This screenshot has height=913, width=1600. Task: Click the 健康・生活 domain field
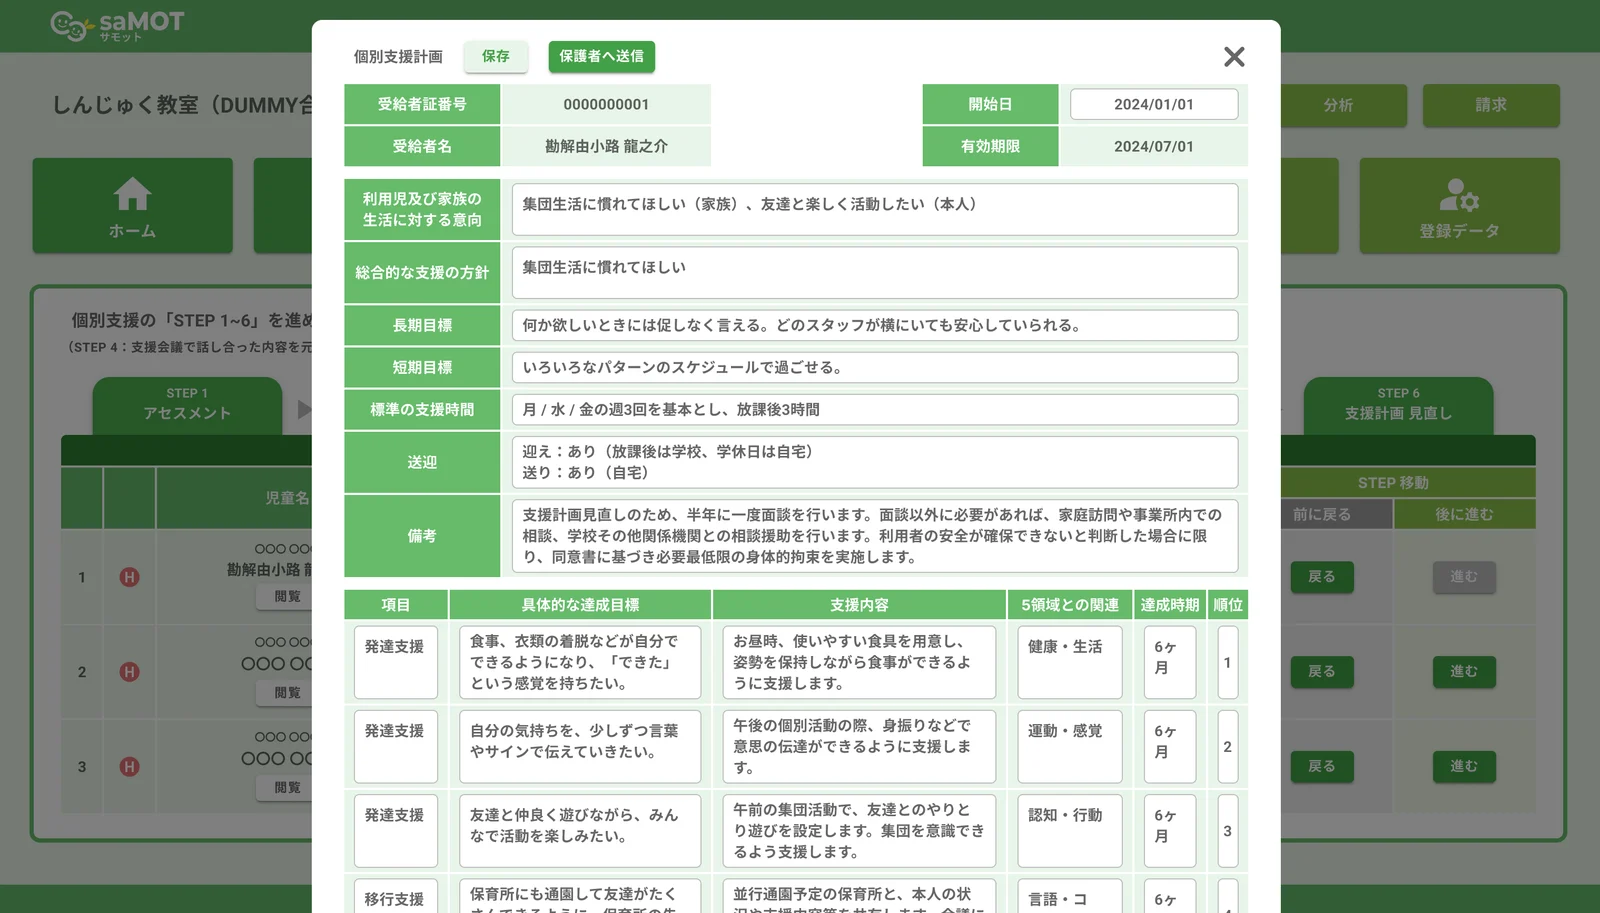(x=1070, y=662)
